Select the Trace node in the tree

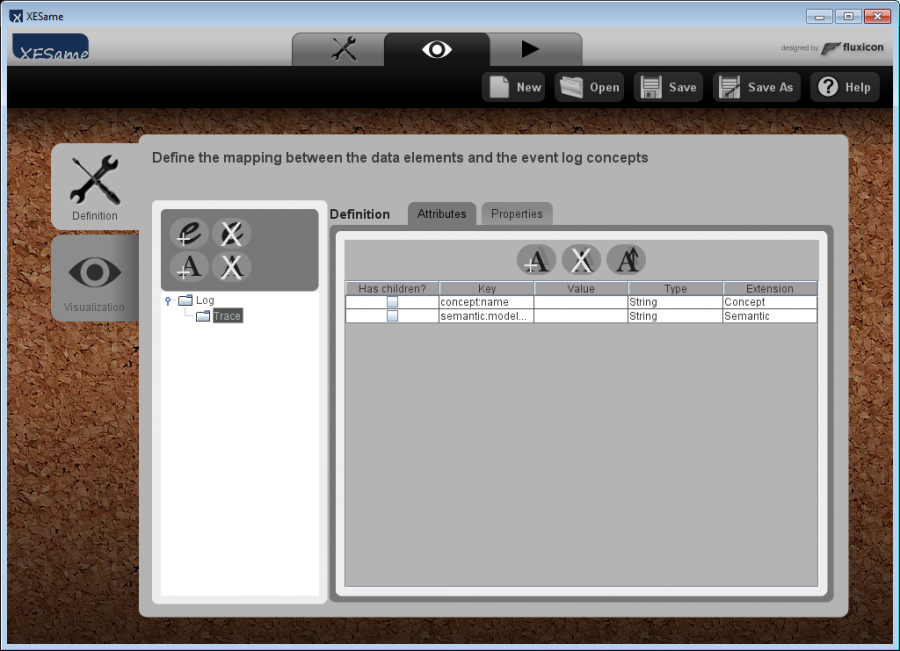(x=226, y=316)
